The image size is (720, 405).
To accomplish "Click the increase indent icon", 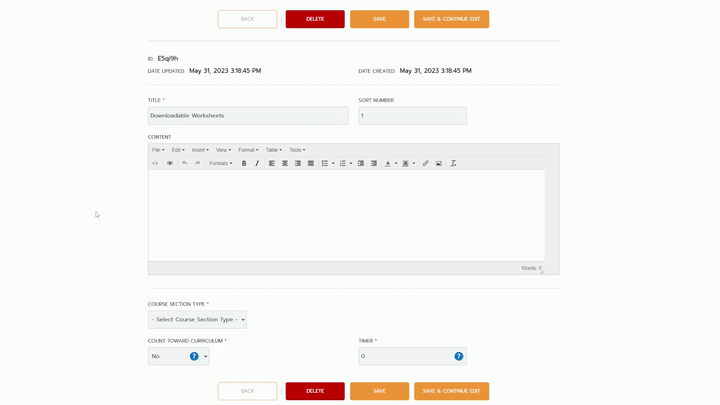I will point(374,163).
